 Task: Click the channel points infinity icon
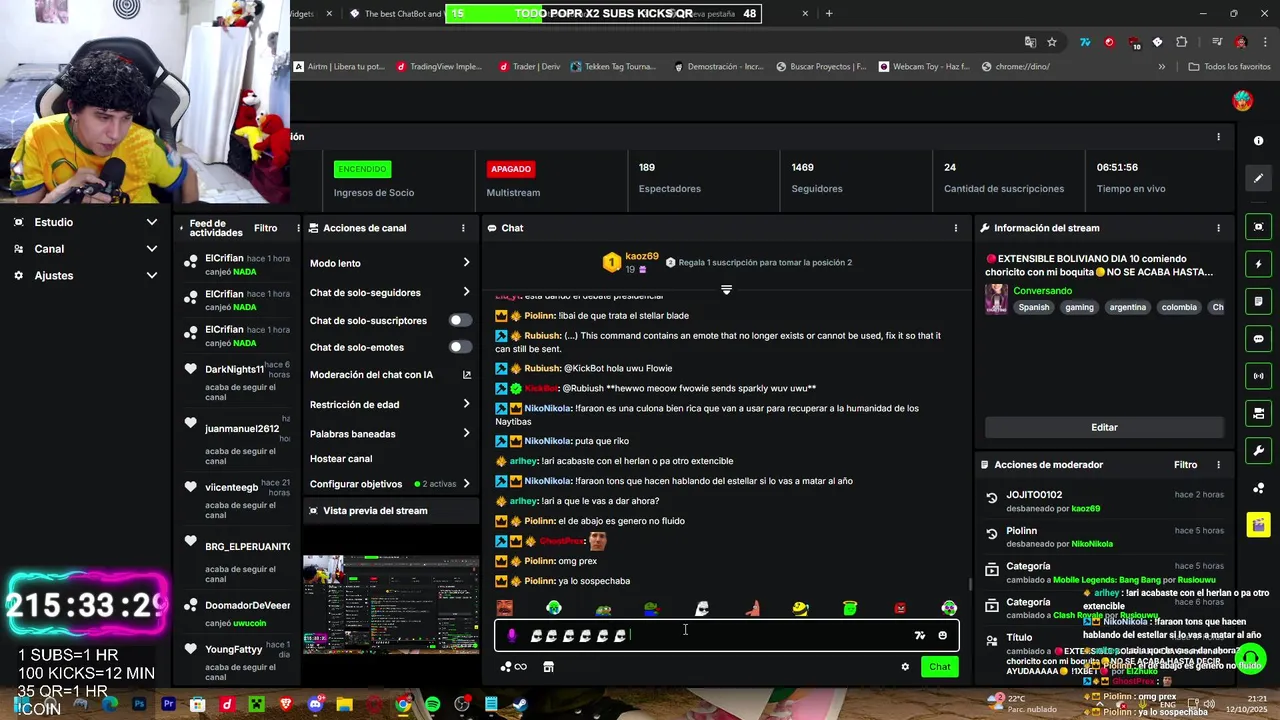tap(515, 667)
